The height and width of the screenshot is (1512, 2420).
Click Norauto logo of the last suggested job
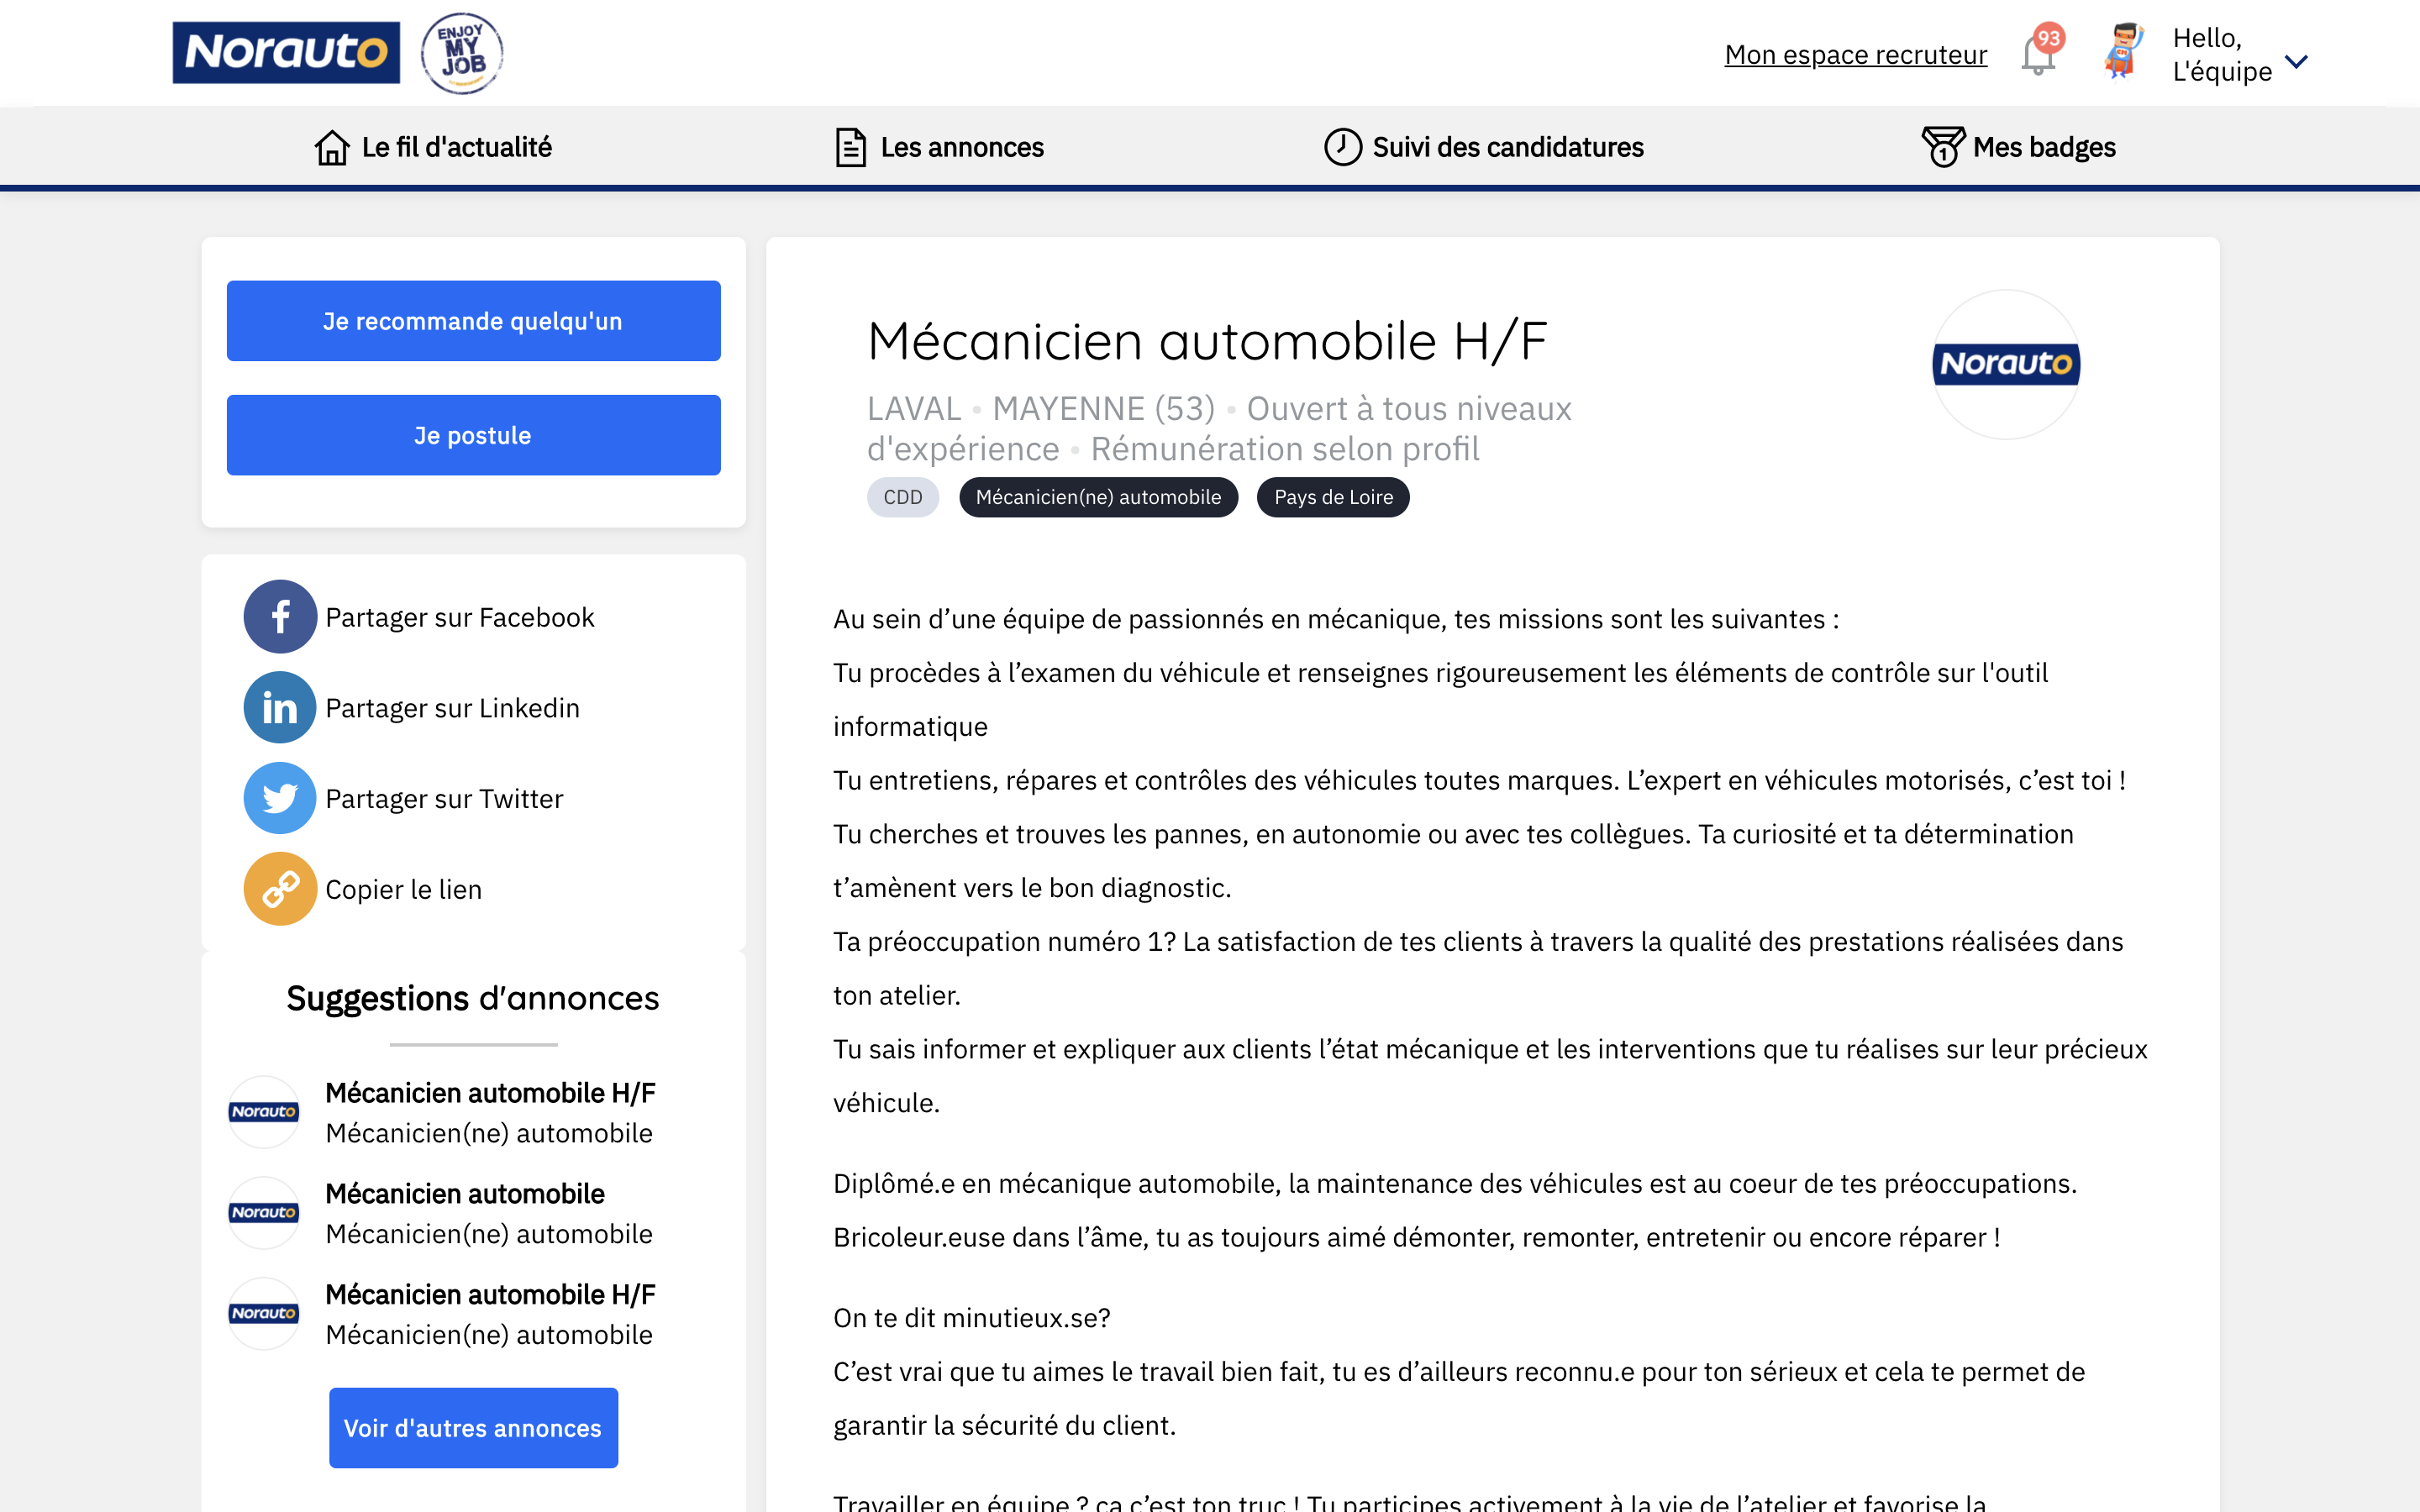point(264,1314)
